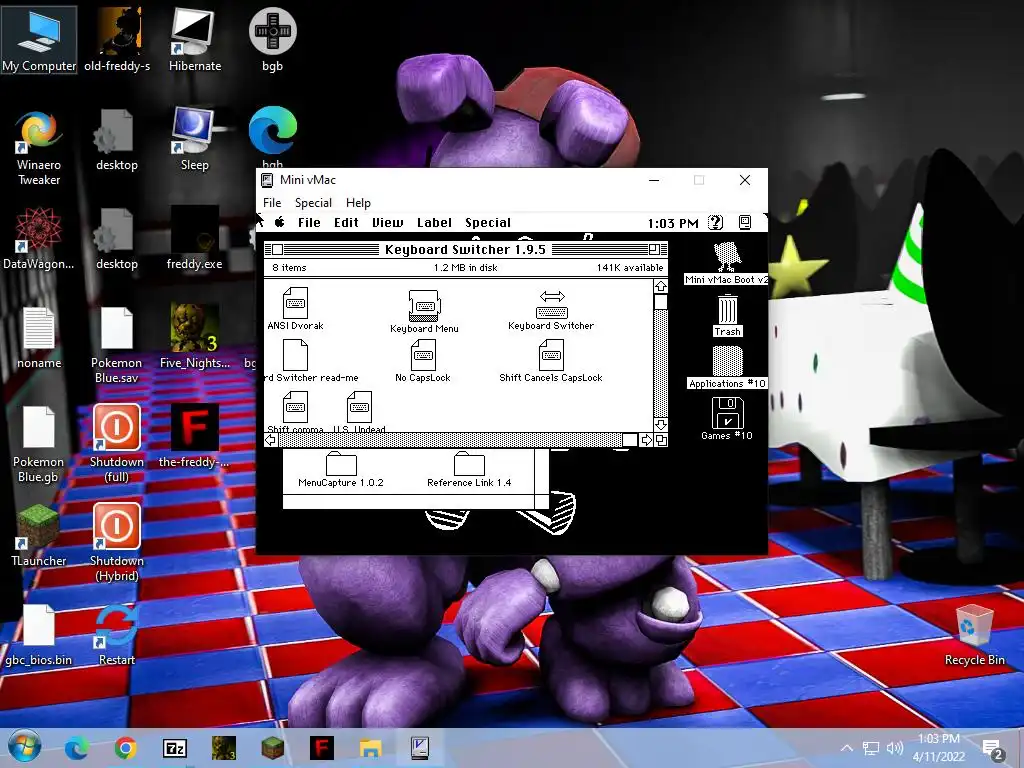The image size is (1024, 768).
Task: Select the gbc_bios.bin file icon
Action: click(39, 635)
